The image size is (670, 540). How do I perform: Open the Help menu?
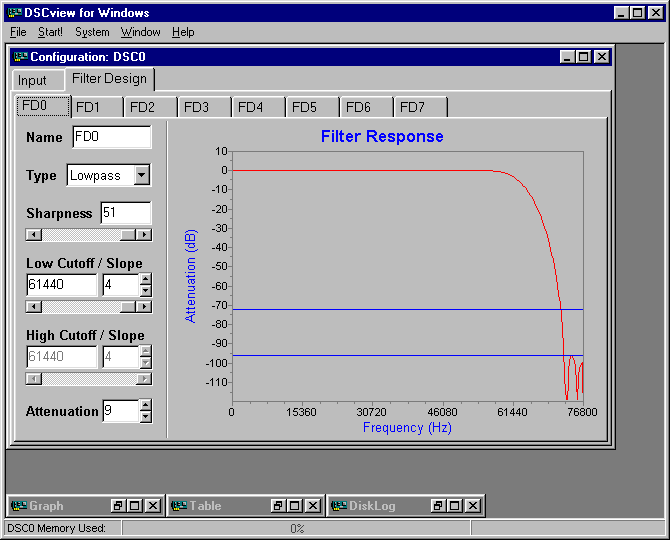[x=183, y=32]
